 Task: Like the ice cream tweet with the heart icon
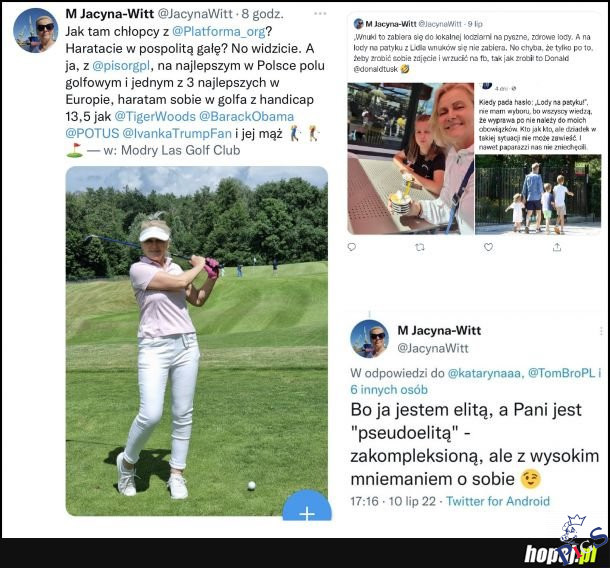pos(488,247)
